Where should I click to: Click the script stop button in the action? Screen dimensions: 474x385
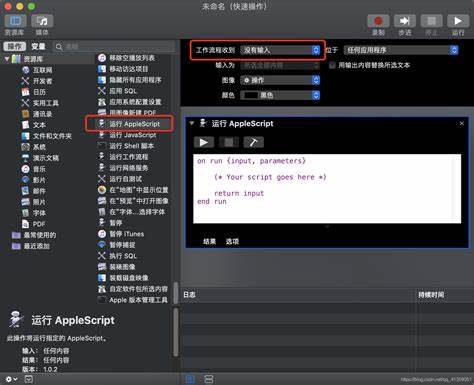229,142
